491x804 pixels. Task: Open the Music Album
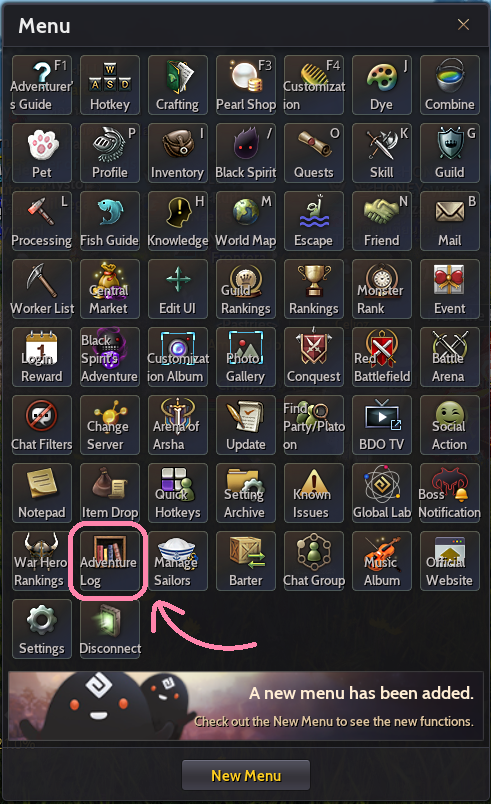click(382, 561)
